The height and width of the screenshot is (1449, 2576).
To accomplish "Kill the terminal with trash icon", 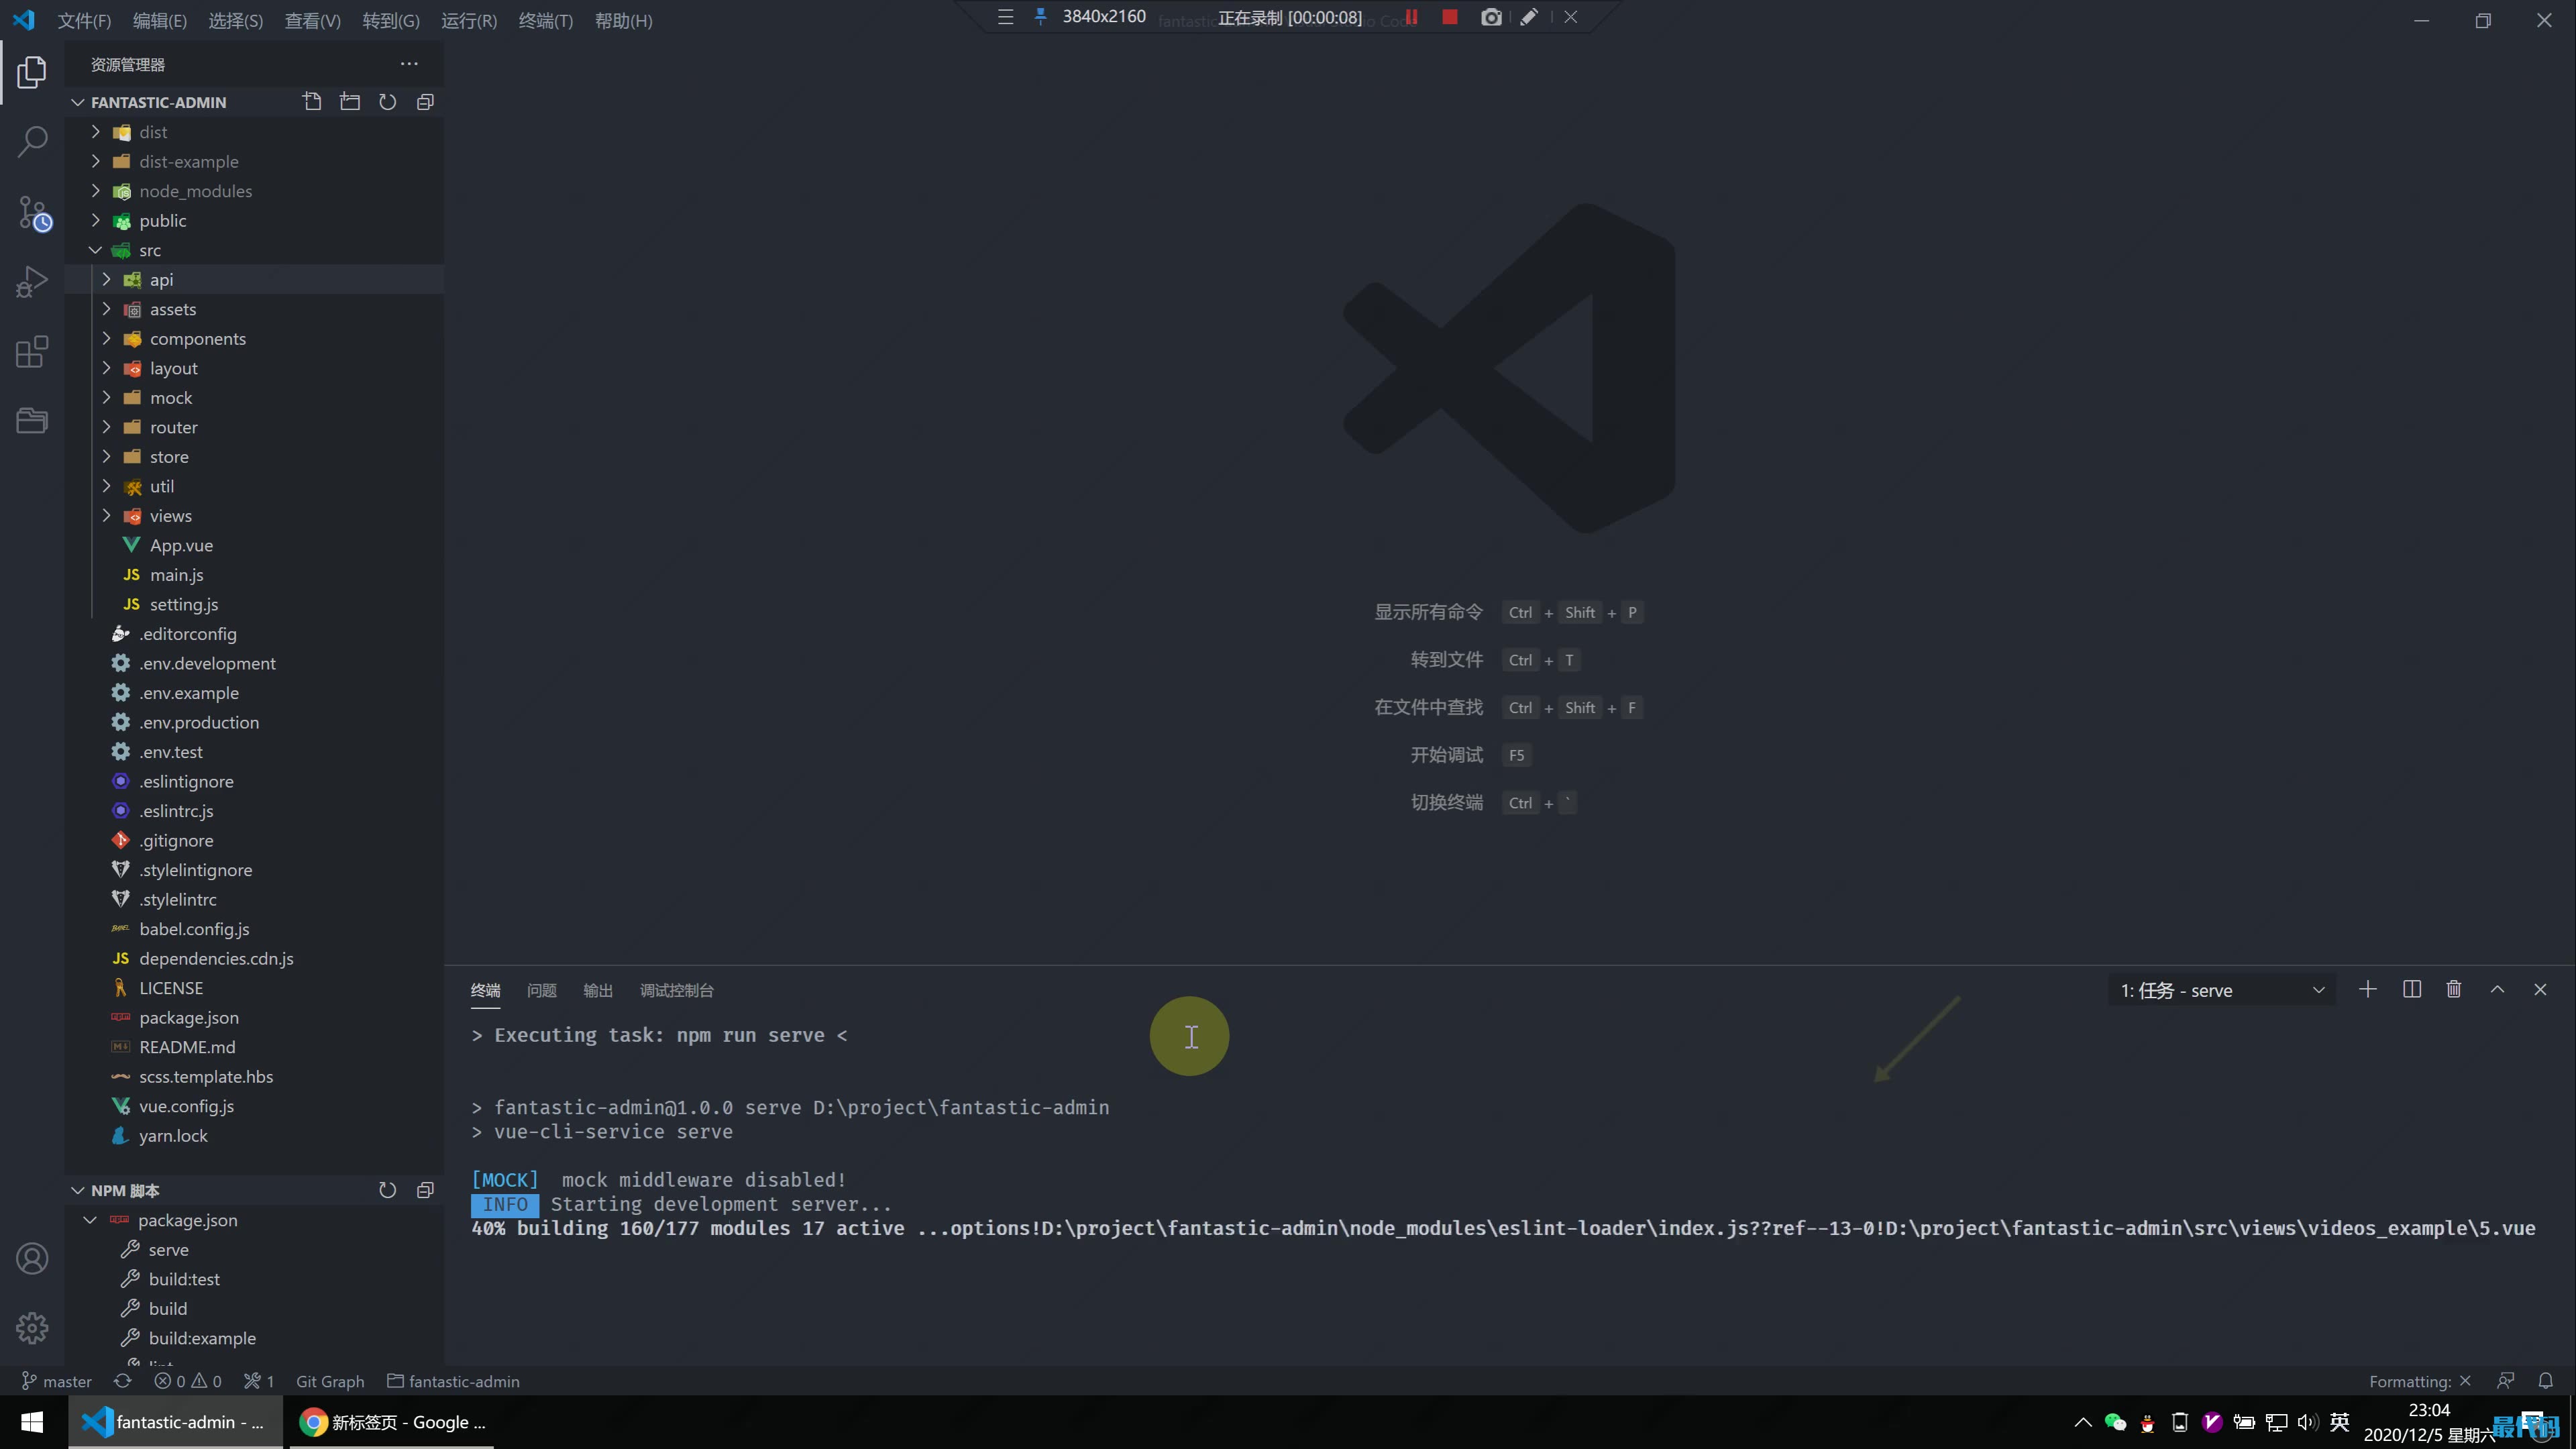I will pyautogui.click(x=2453, y=989).
